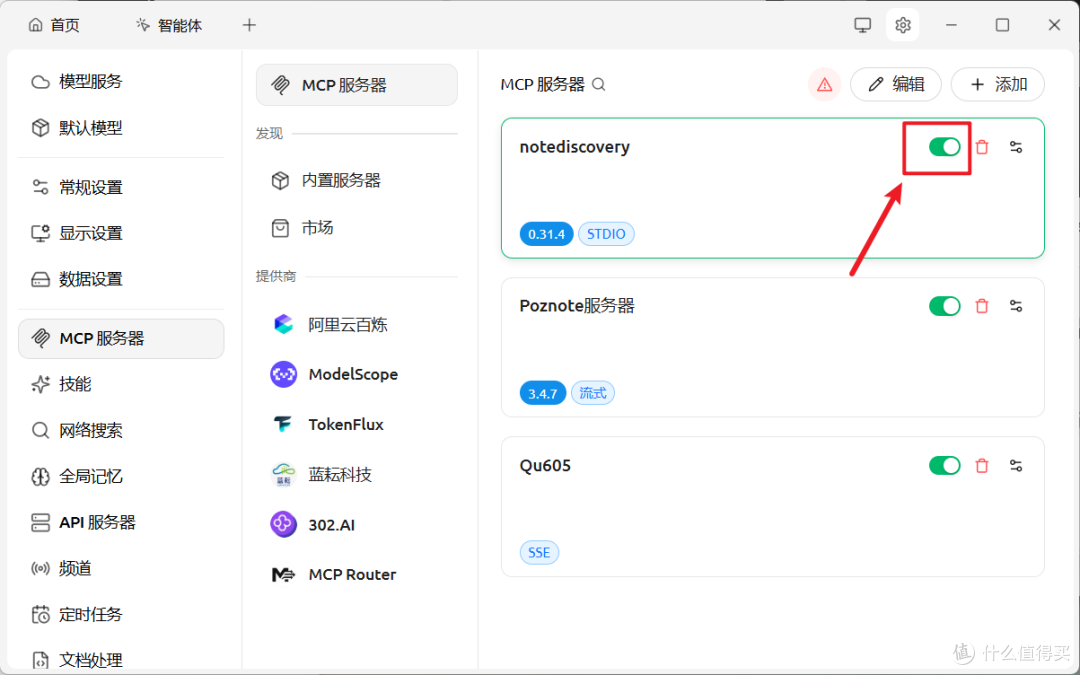Open the 市场 marketplace
1080x675 pixels.
357,228
